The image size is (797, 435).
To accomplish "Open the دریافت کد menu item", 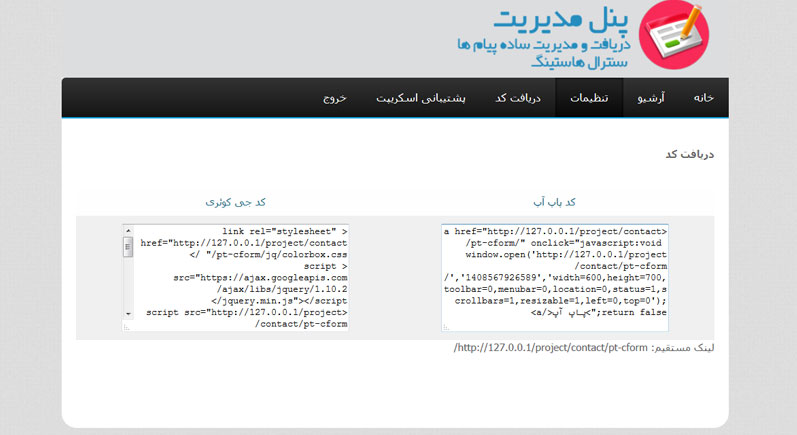I will (x=518, y=98).
